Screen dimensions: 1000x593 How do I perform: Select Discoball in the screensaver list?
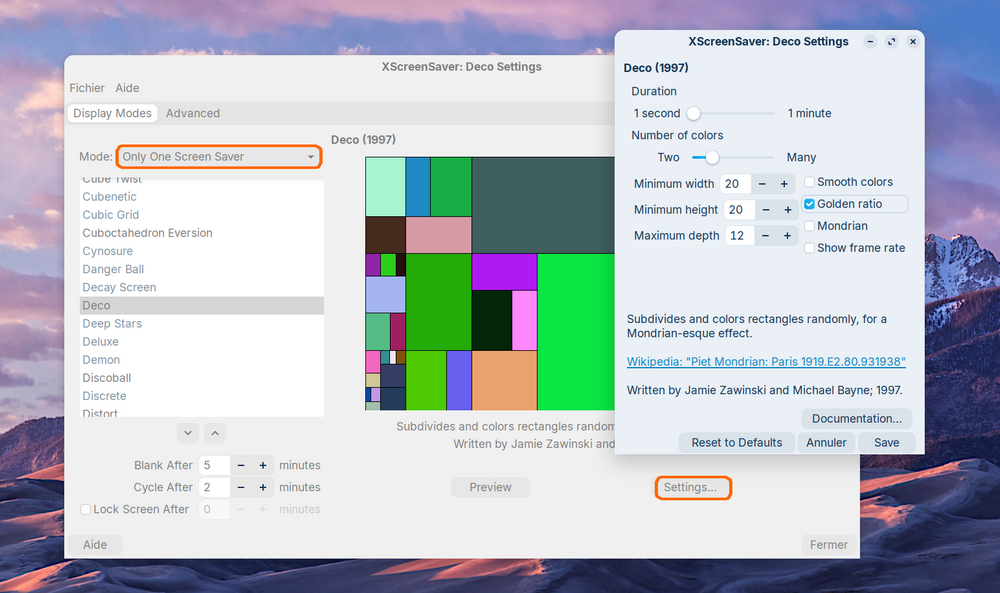tap(107, 378)
